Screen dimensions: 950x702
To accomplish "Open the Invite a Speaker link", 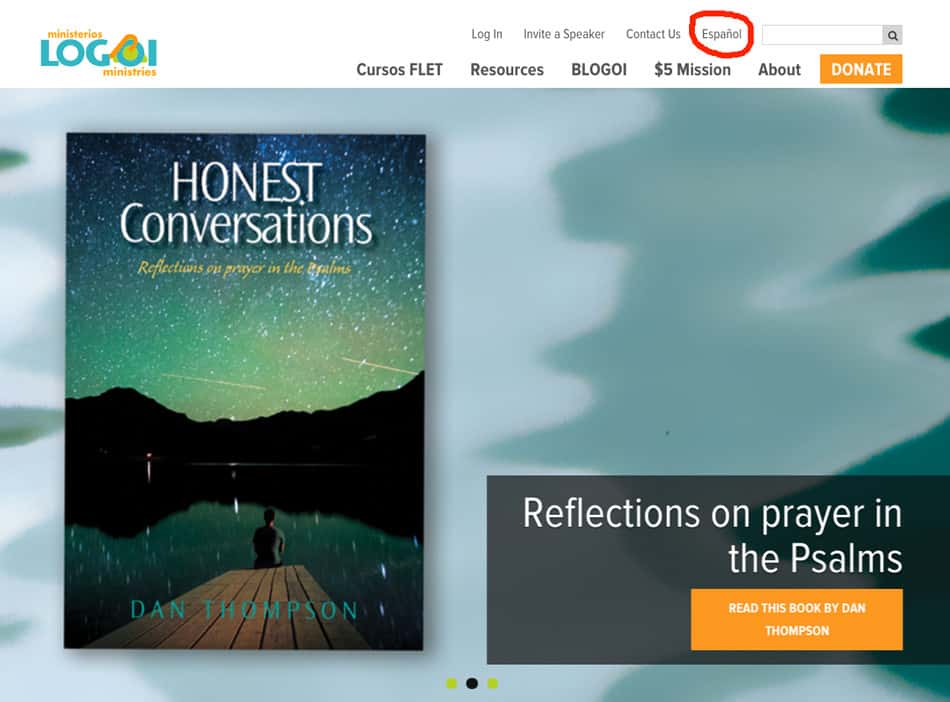I will [564, 35].
